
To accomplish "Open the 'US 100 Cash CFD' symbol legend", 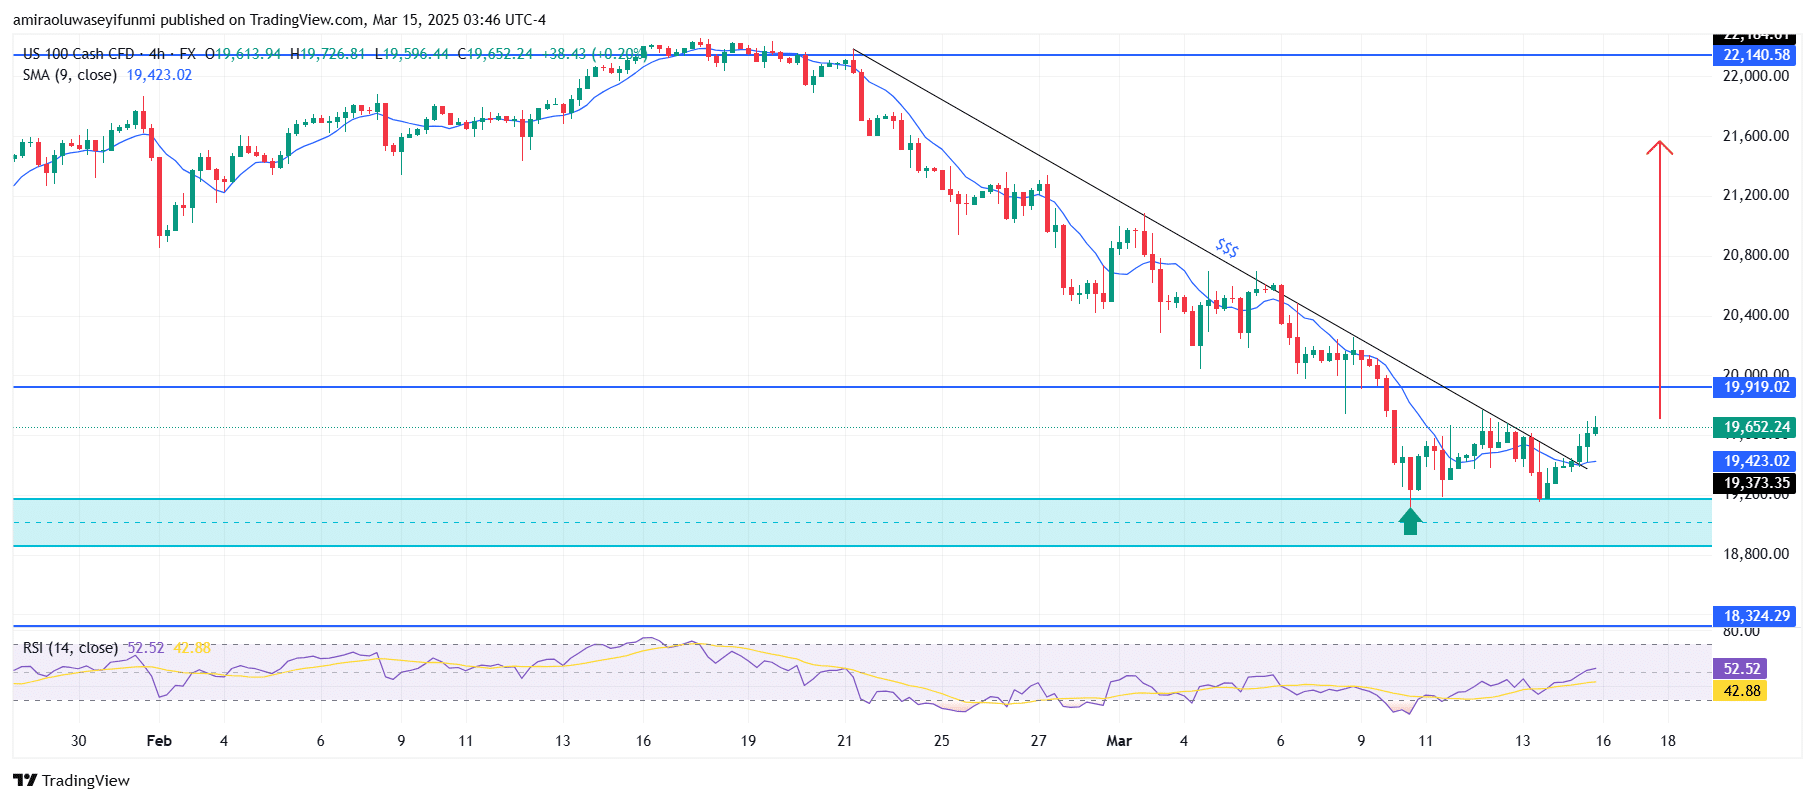I will 78,54.
